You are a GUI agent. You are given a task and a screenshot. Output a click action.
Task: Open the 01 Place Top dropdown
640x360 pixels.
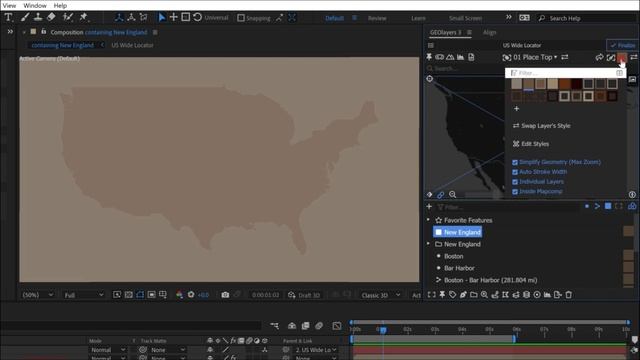(535, 57)
